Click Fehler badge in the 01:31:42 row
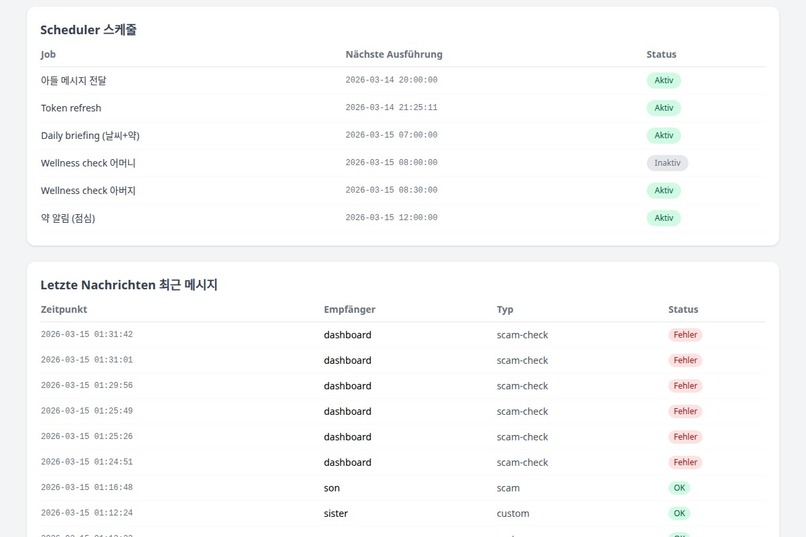This screenshot has width=806, height=537. pyautogui.click(x=685, y=335)
